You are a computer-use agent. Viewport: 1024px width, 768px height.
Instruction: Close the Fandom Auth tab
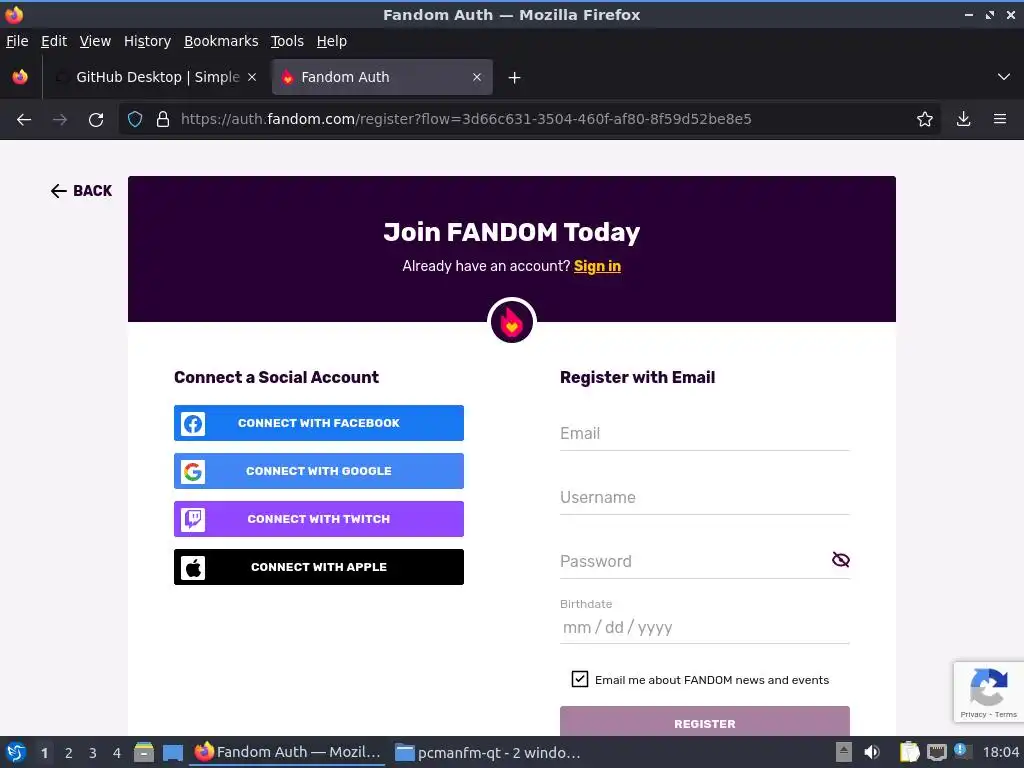click(477, 77)
